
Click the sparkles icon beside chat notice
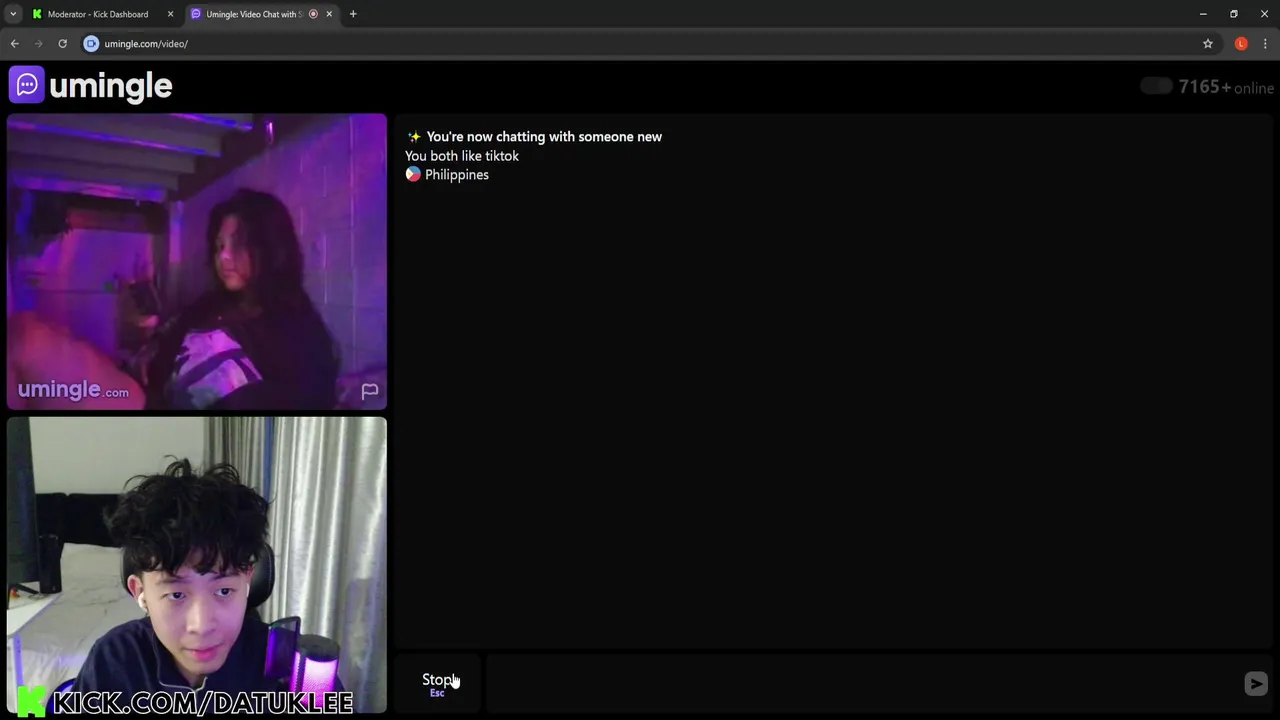pyautogui.click(x=413, y=137)
